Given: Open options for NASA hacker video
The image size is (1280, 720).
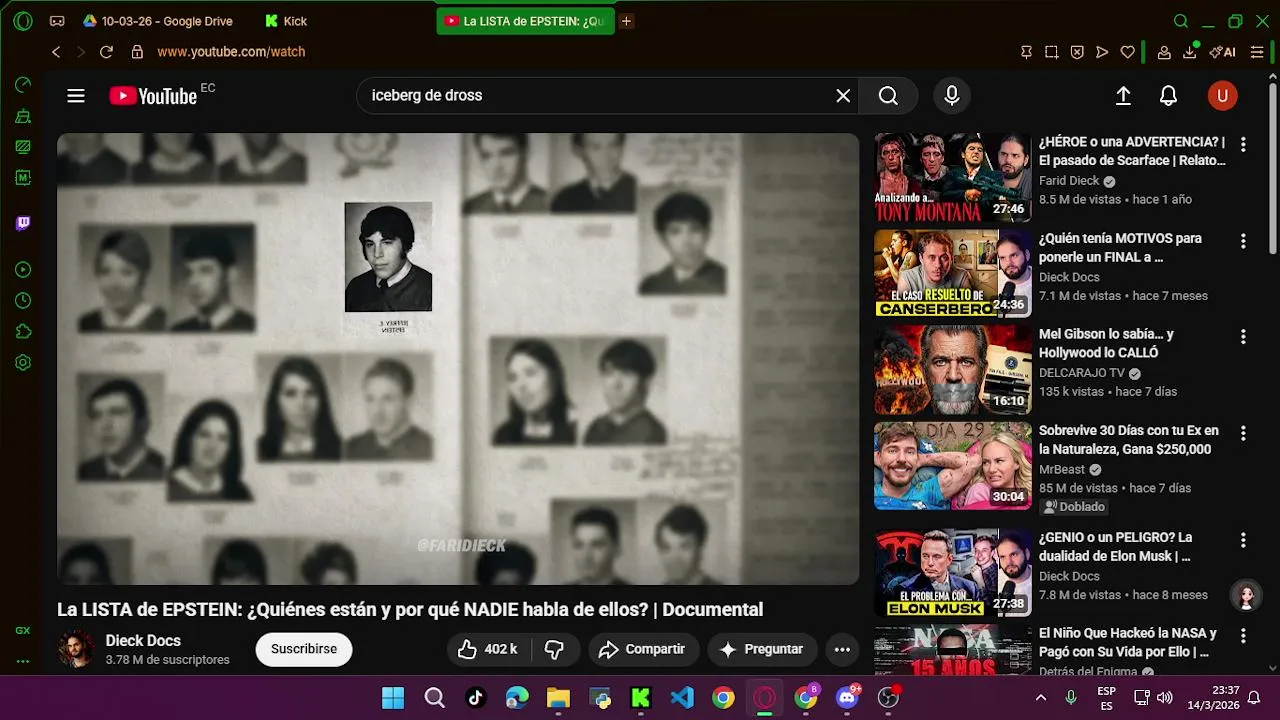Looking at the screenshot, I should click(x=1243, y=637).
